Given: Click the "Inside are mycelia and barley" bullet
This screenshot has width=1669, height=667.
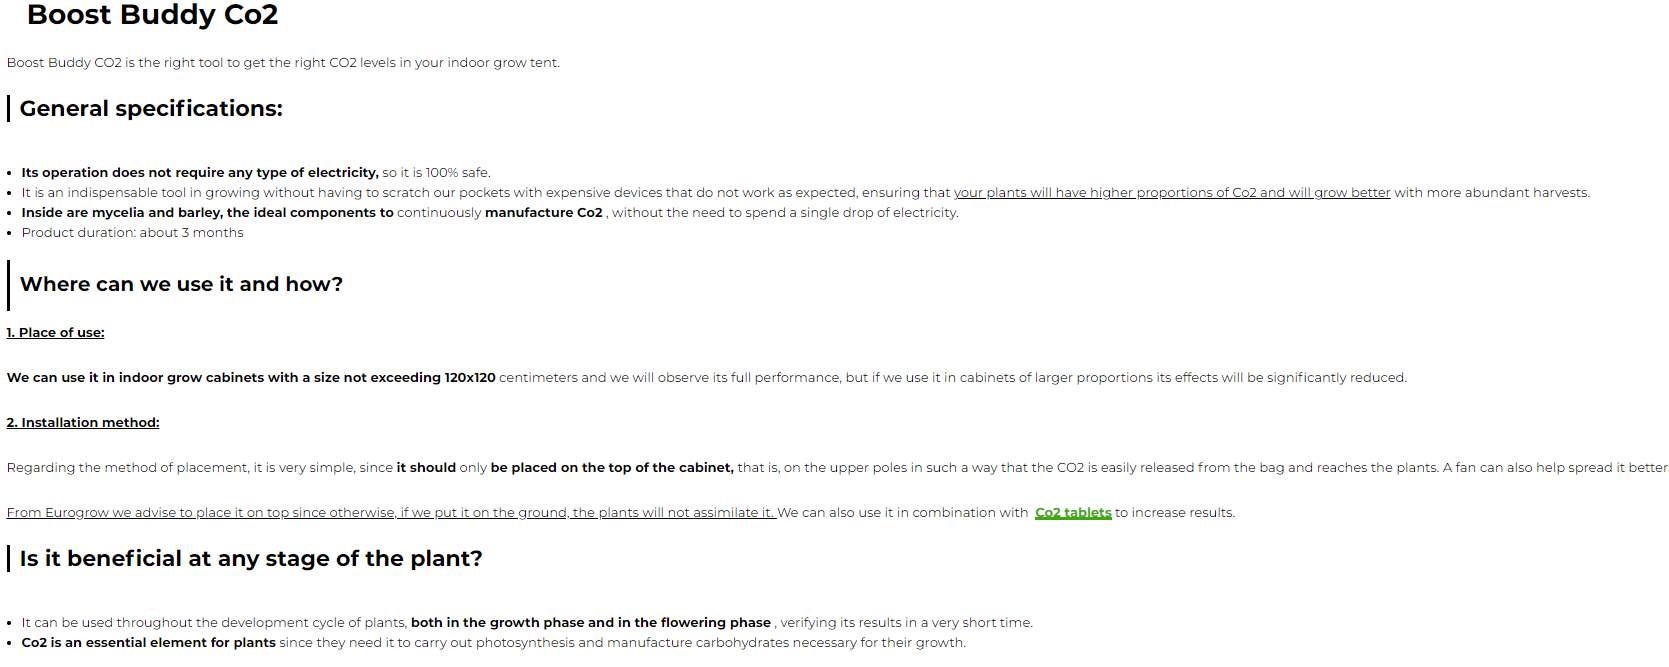Looking at the screenshot, I should click(207, 213).
